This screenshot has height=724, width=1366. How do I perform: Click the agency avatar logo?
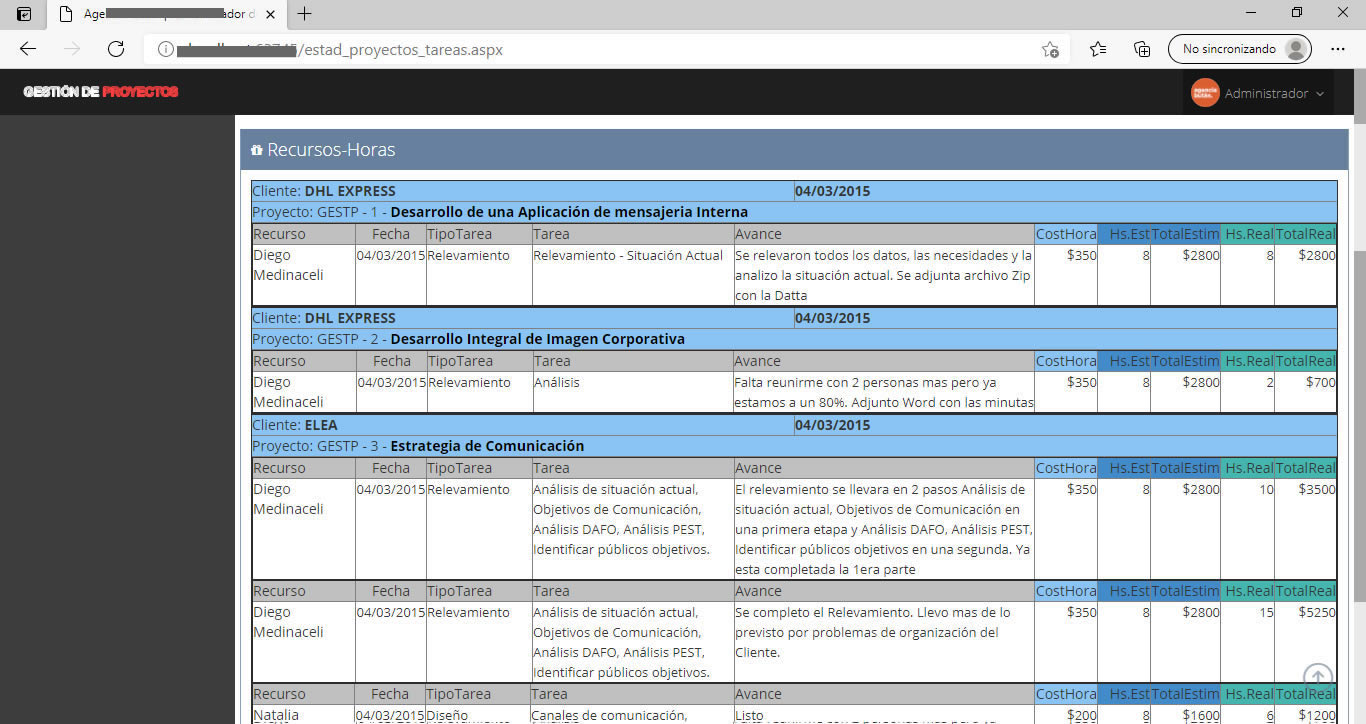[x=1205, y=93]
